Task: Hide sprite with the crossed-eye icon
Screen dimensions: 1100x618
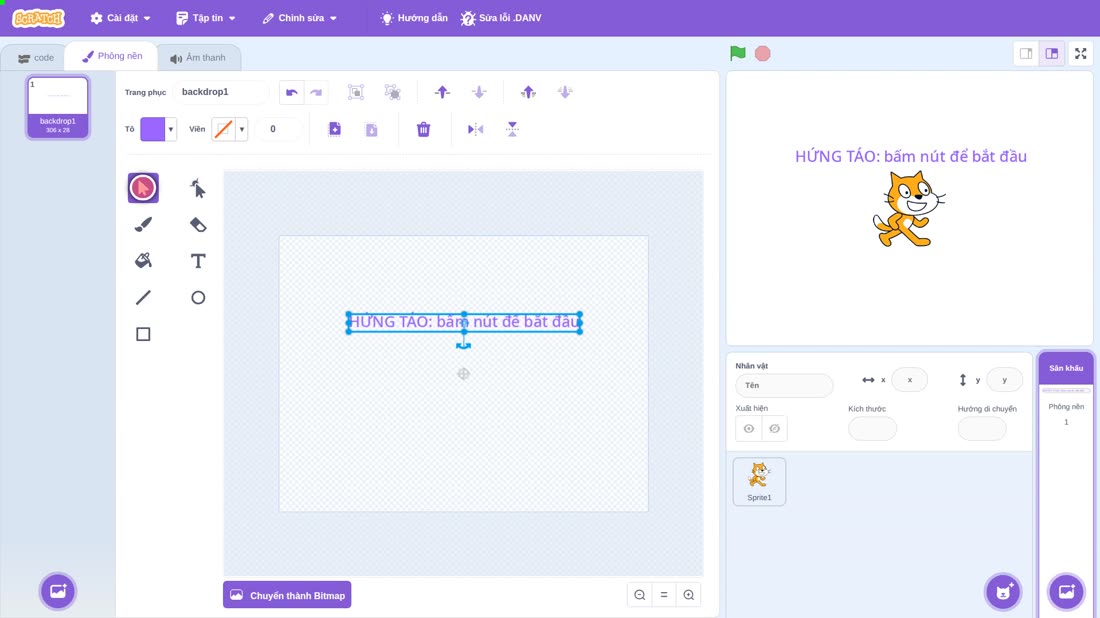Action: [774, 429]
